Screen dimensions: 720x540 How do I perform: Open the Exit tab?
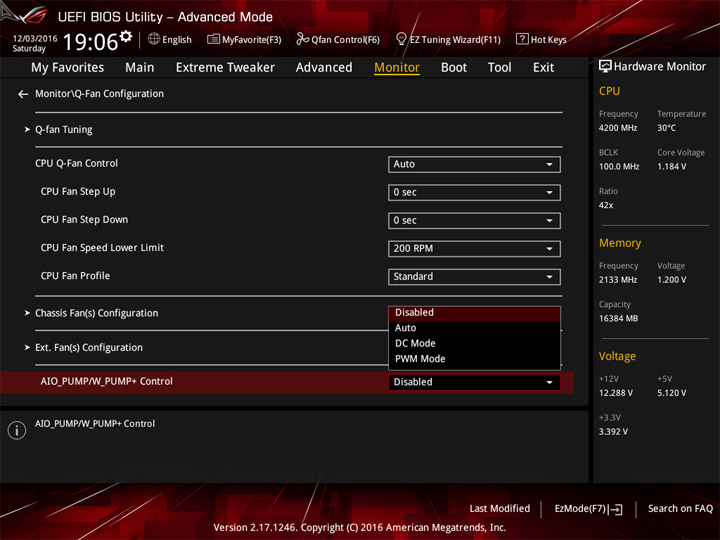(543, 68)
